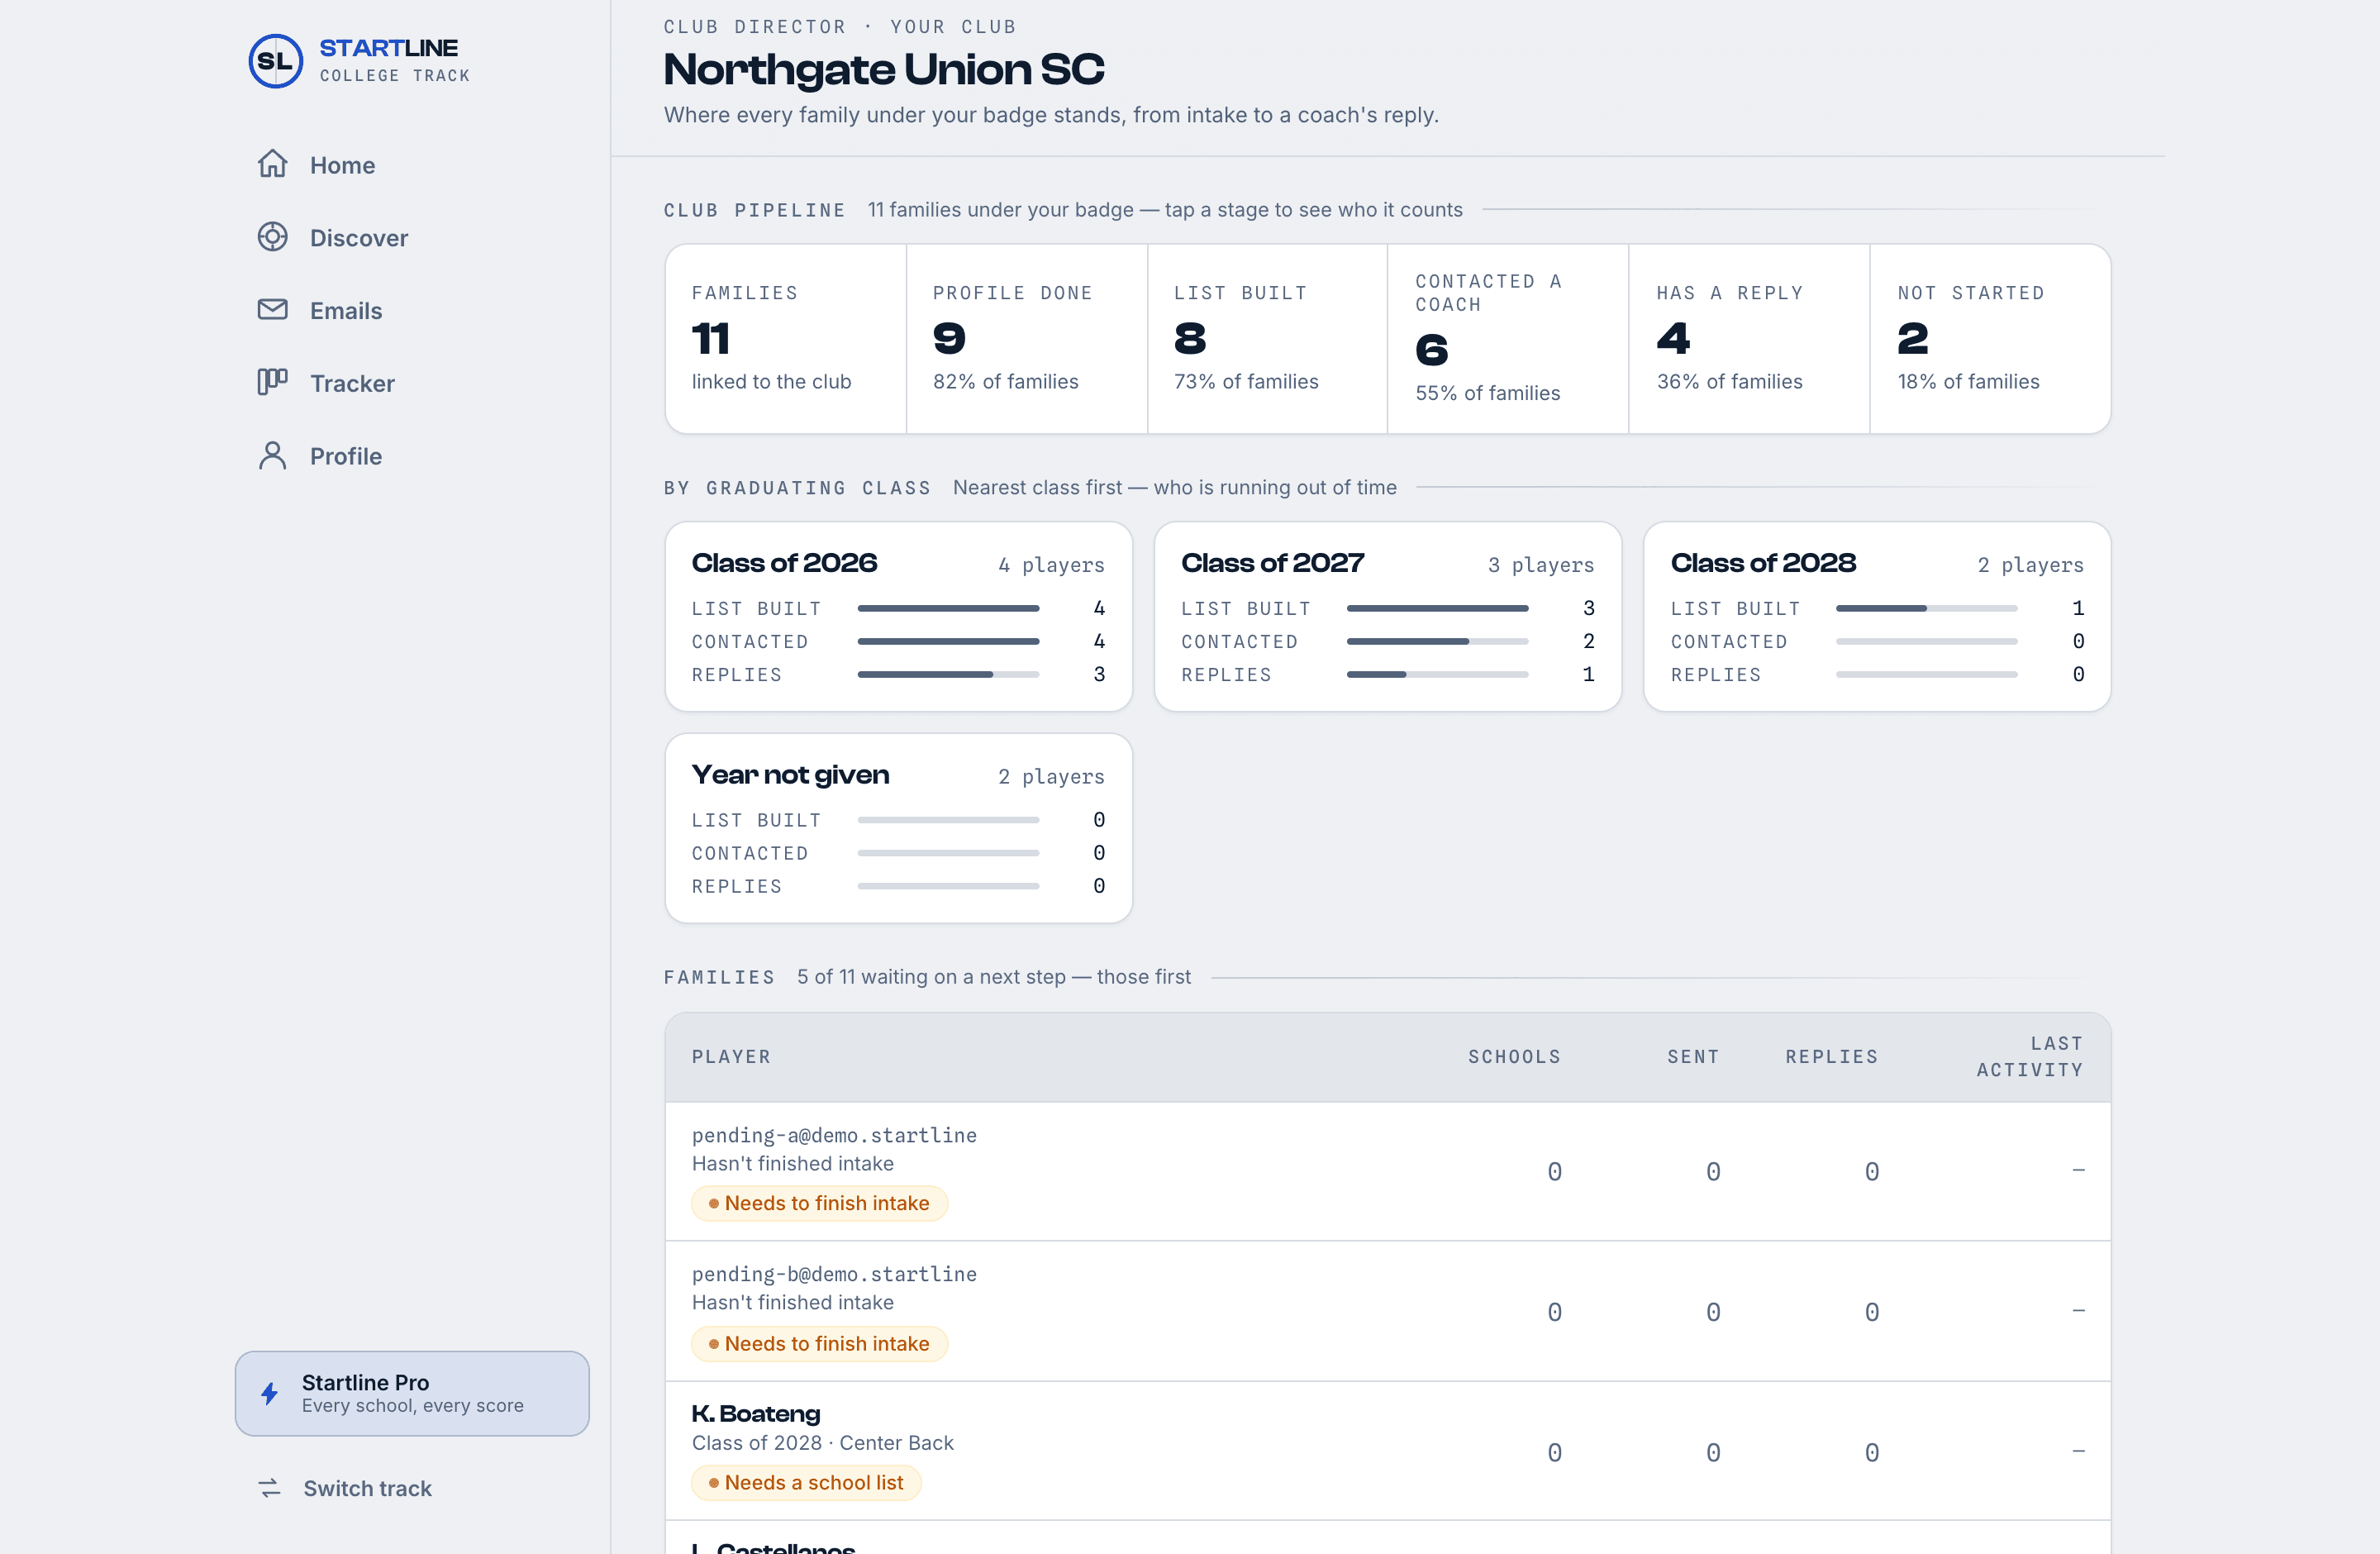Click Class of 2027 Contacted progress bar
The width and height of the screenshot is (2380, 1554).
pyautogui.click(x=1437, y=641)
